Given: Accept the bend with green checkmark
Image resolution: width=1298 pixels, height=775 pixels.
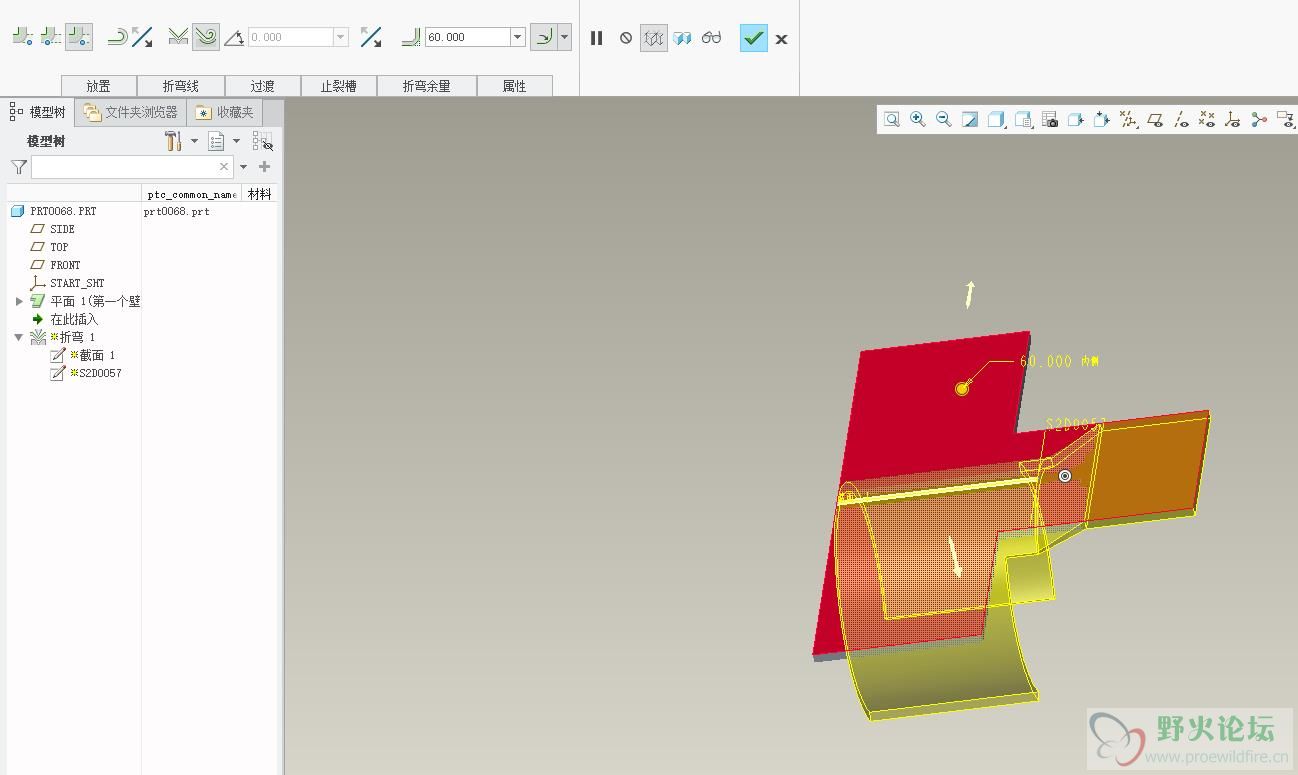Looking at the screenshot, I should point(753,38).
